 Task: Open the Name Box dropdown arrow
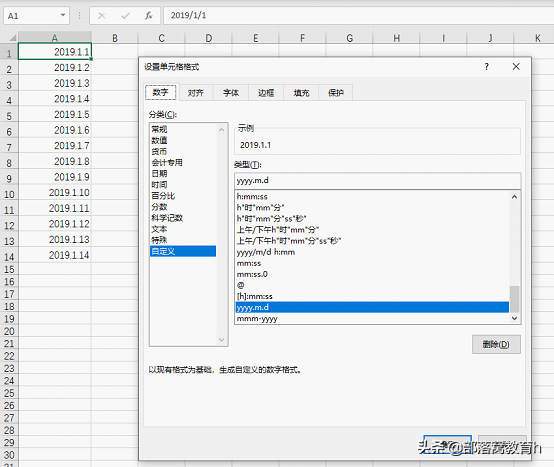coord(63,15)
